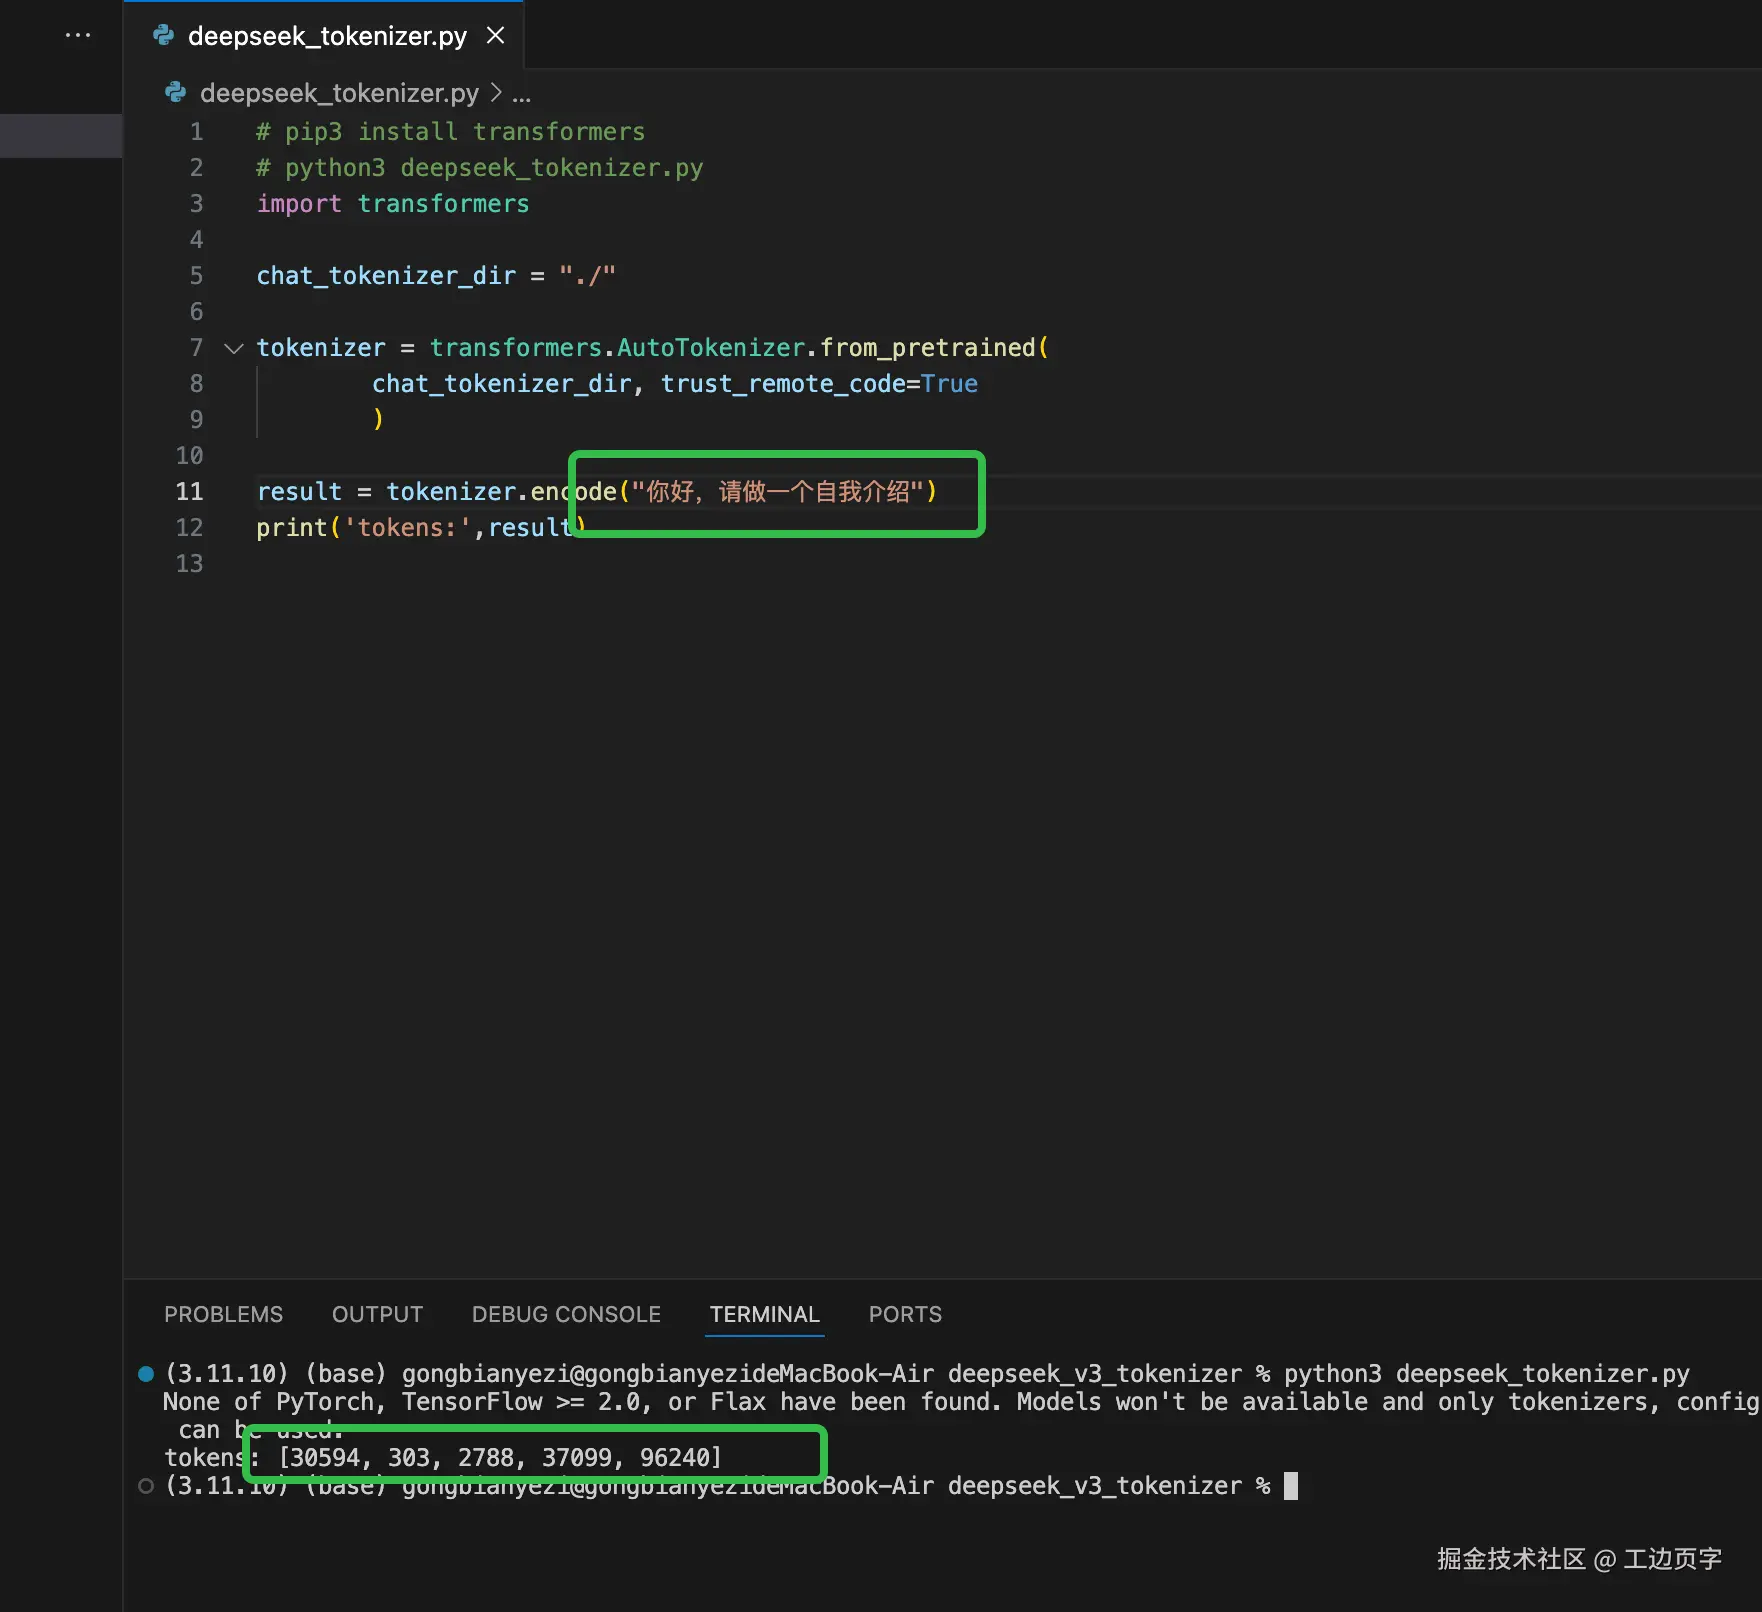The height and width of the screenshot is (1612, 1762).
Task: Click the Python icon in the breadcrumb bar
Action: point(176,93)
